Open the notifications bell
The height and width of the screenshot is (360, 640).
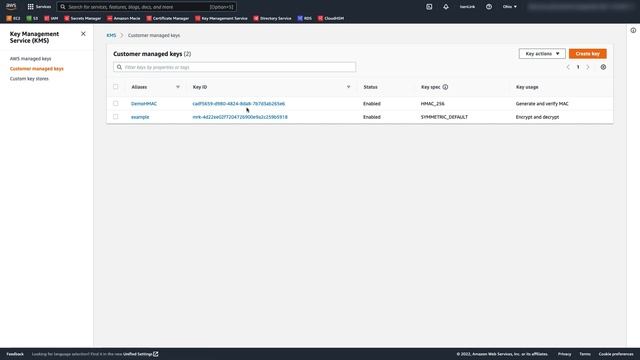446,7
